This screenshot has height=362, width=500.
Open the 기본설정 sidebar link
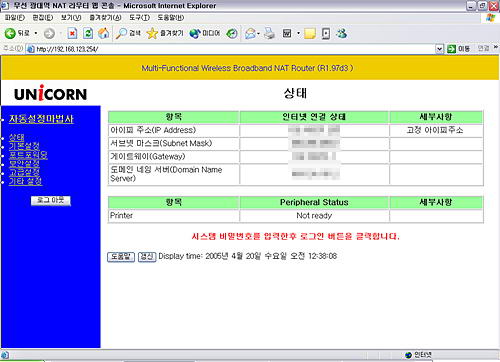point(24,146)
